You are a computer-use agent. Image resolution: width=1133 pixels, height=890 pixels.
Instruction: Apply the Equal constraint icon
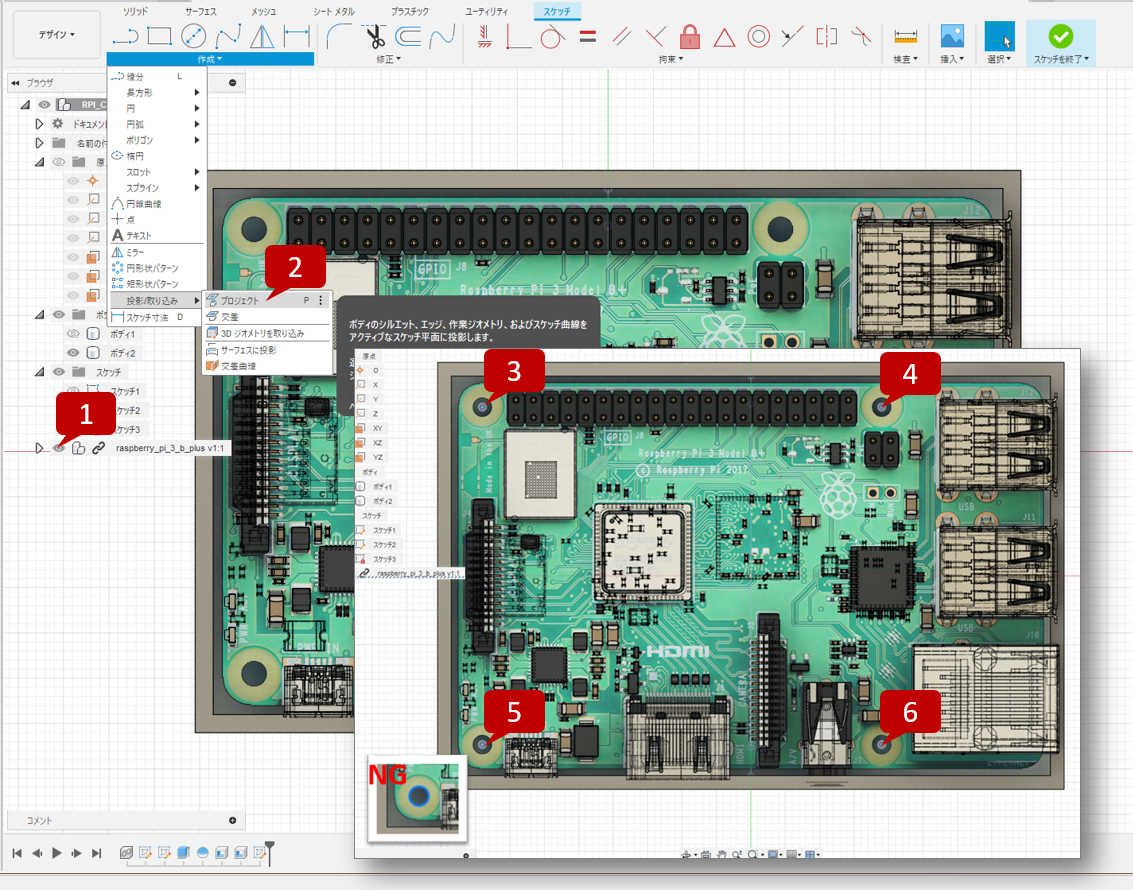tap(588, 35)
